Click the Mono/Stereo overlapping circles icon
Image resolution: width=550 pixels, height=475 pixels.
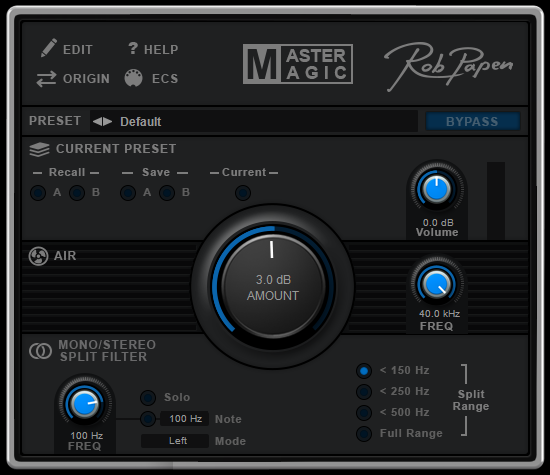click(x=40, y=351)
